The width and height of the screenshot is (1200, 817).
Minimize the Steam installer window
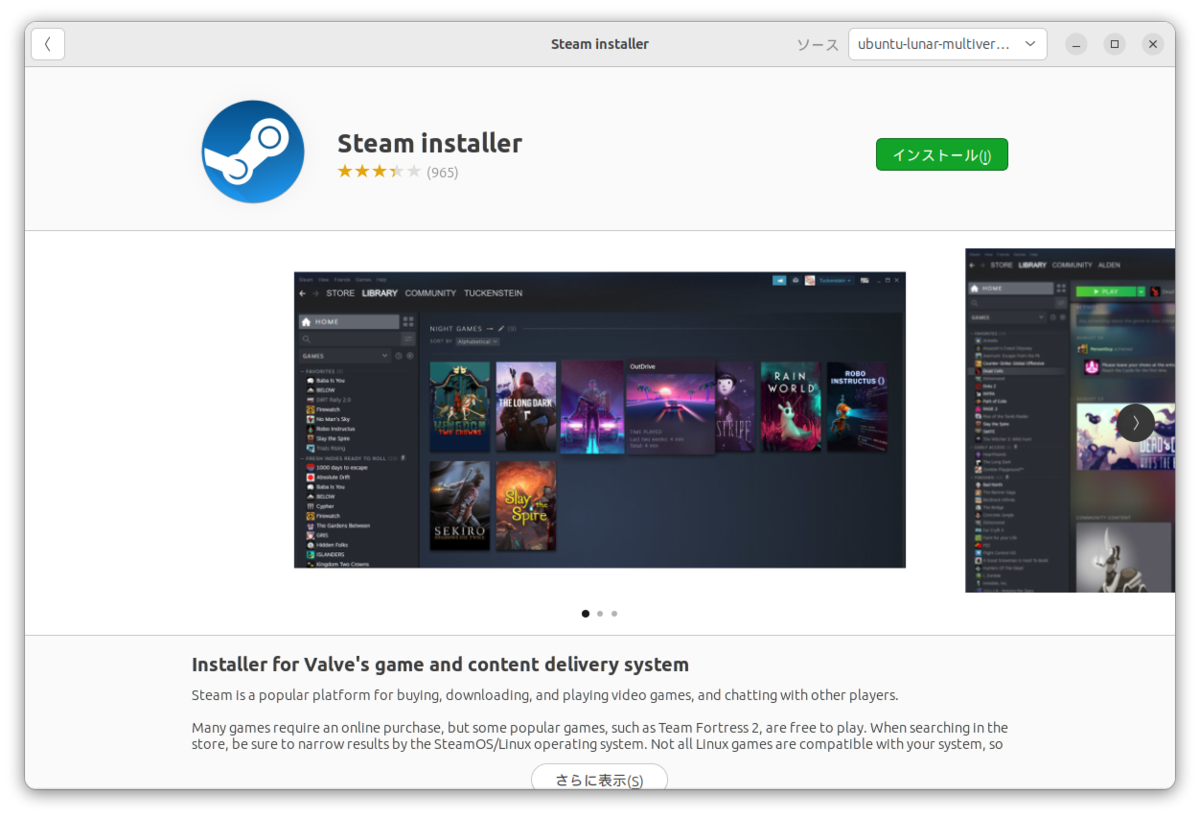point(1076,44)
